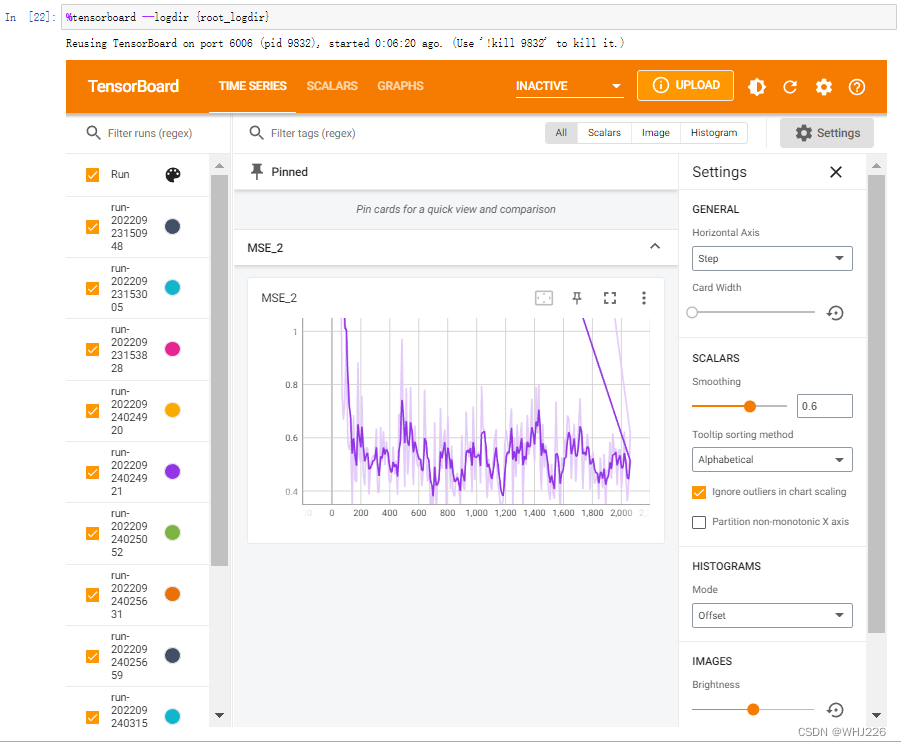Click the reload data refresh icon

coord(790,87)
